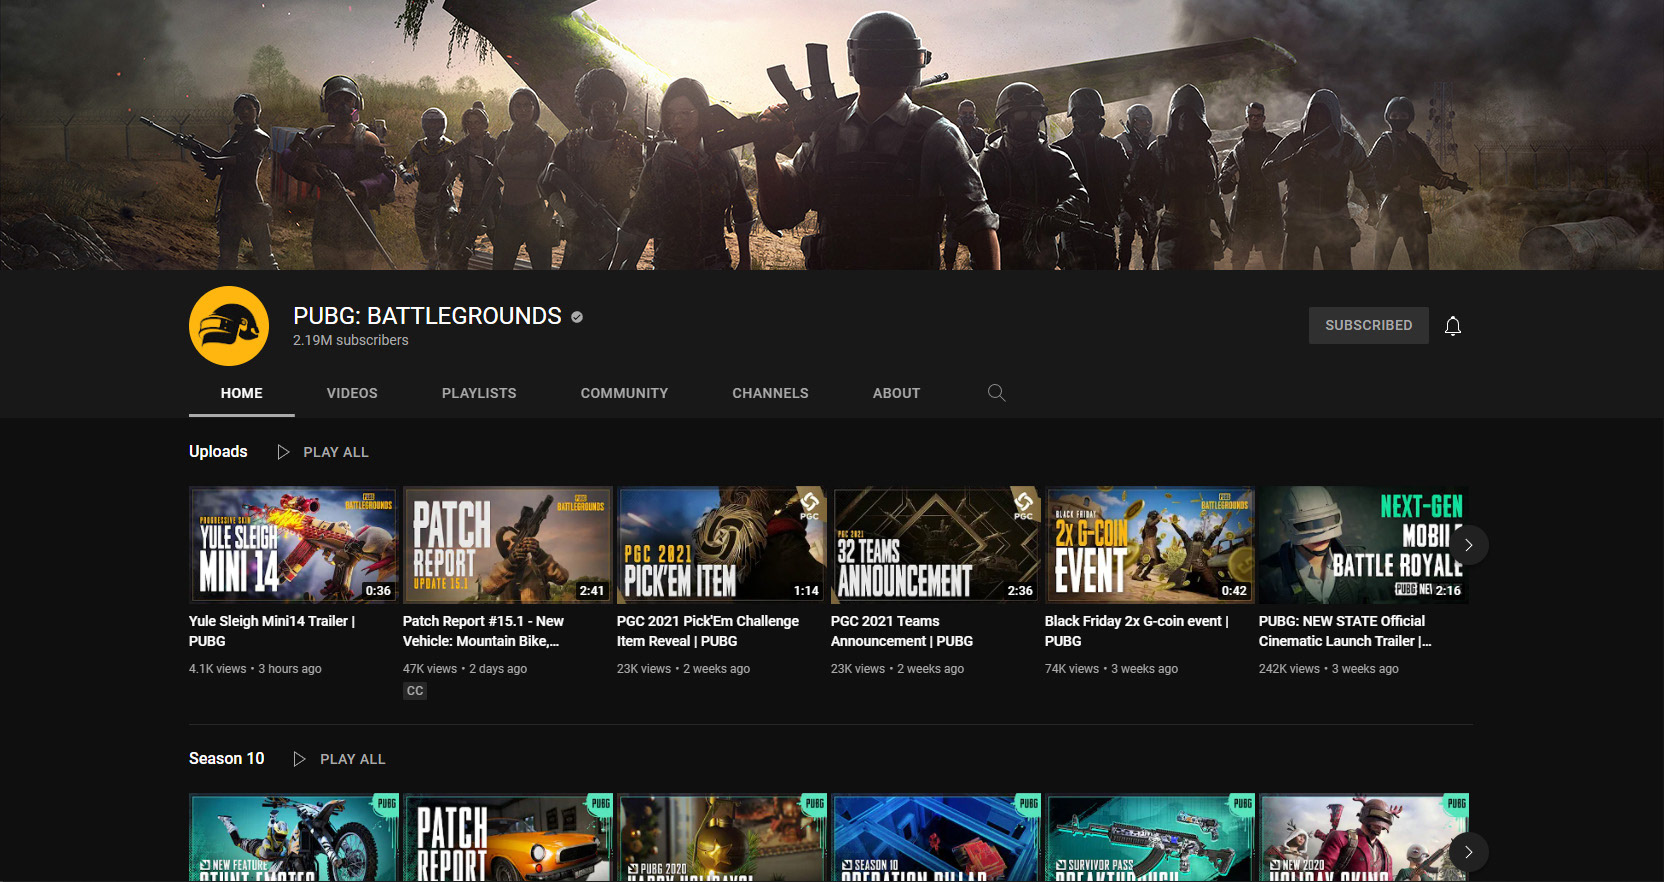Click '74K views • 3 weeks ago' text

1111,669
